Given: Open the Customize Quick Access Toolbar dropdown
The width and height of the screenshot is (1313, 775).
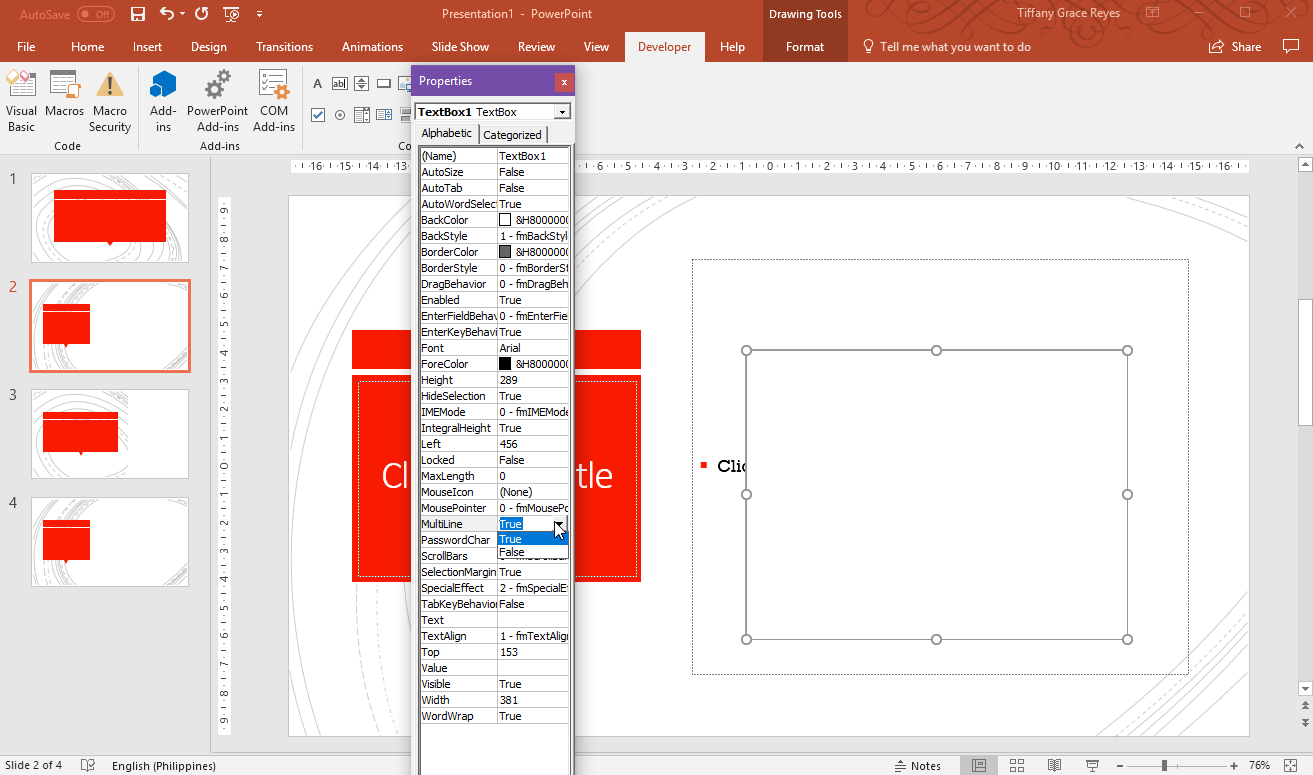Looking at the screenshot, I should [x=260, y=14].
